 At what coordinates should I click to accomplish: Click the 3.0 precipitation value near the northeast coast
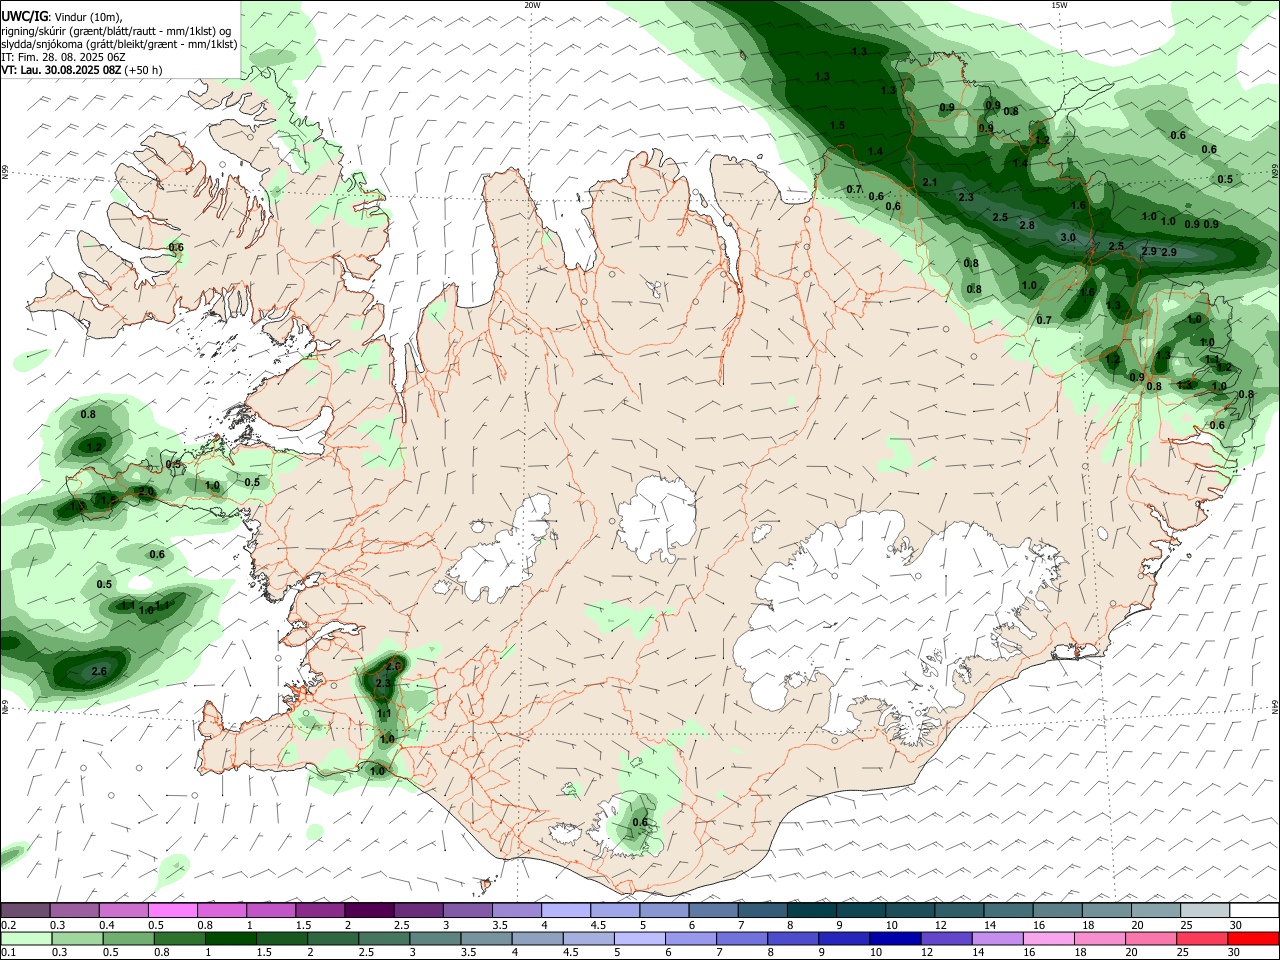pos(1068,237)
